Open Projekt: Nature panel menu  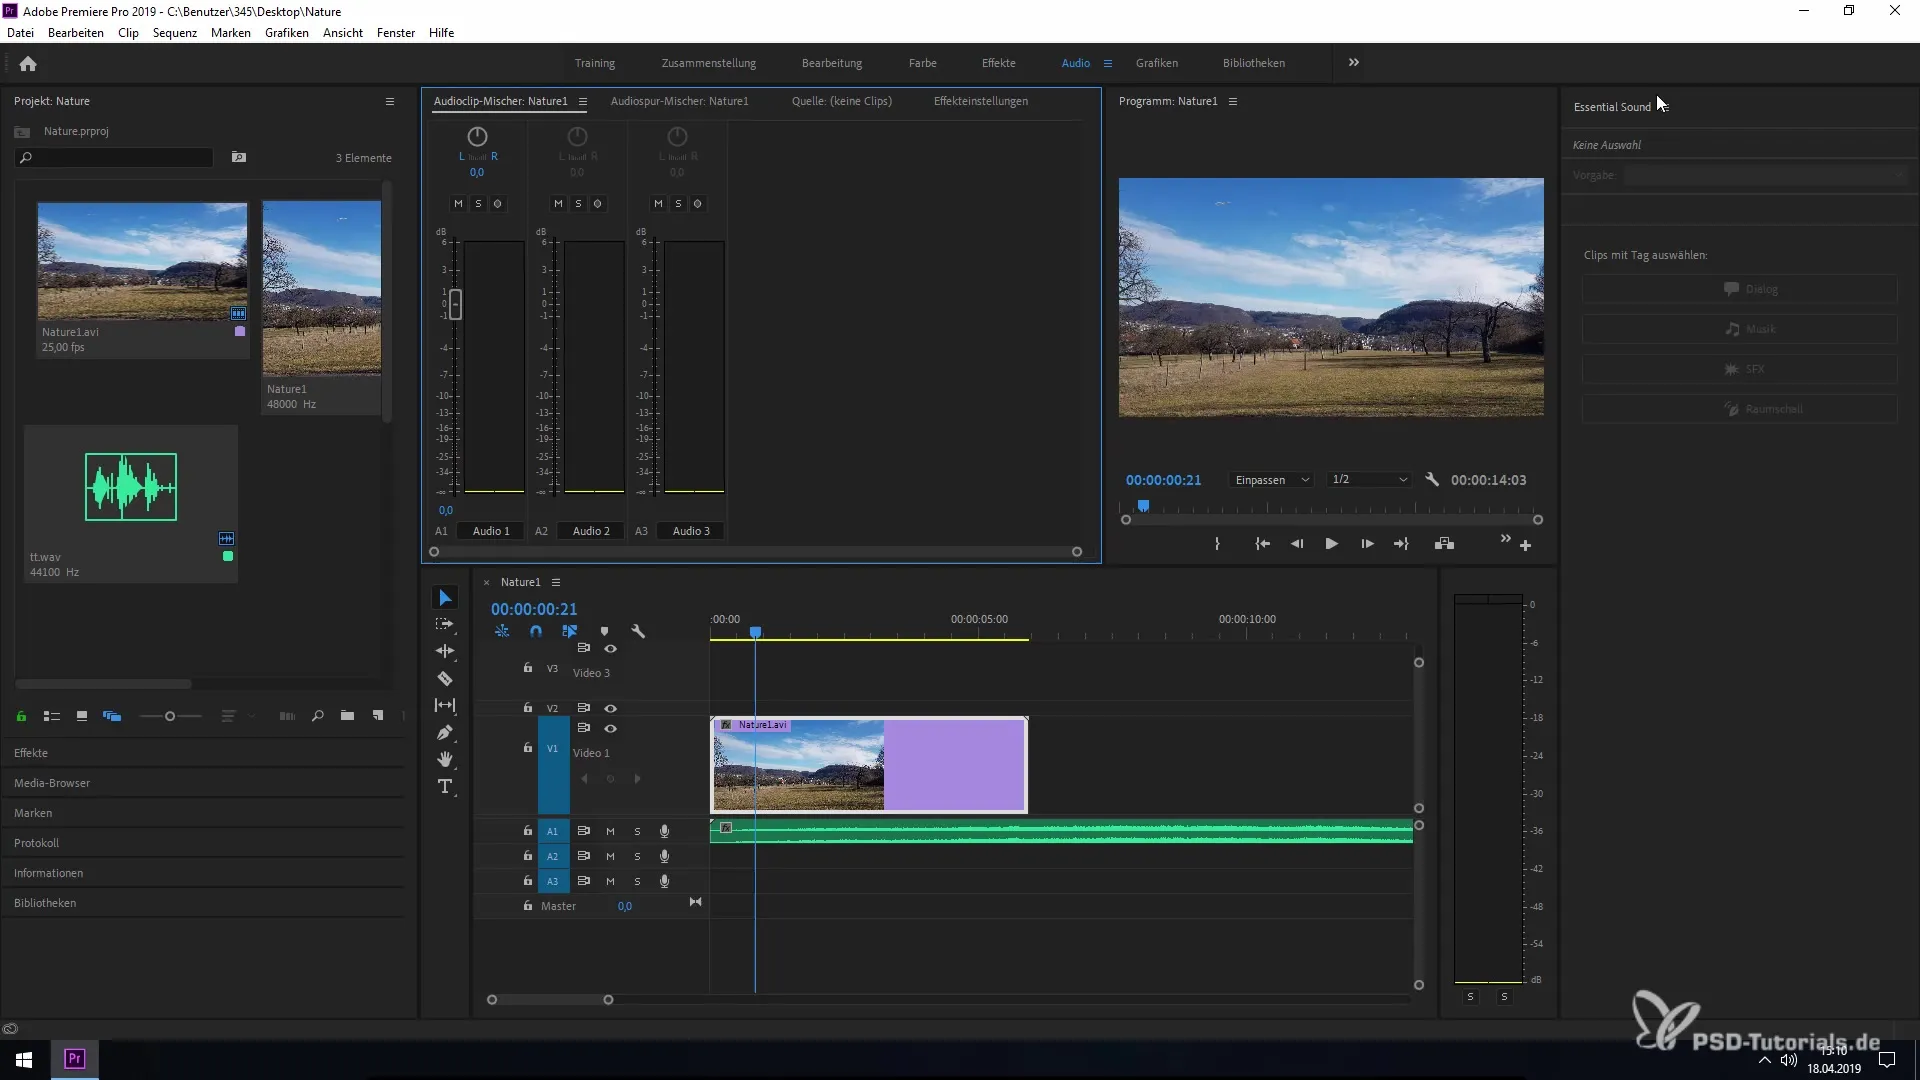coord(390,101)
